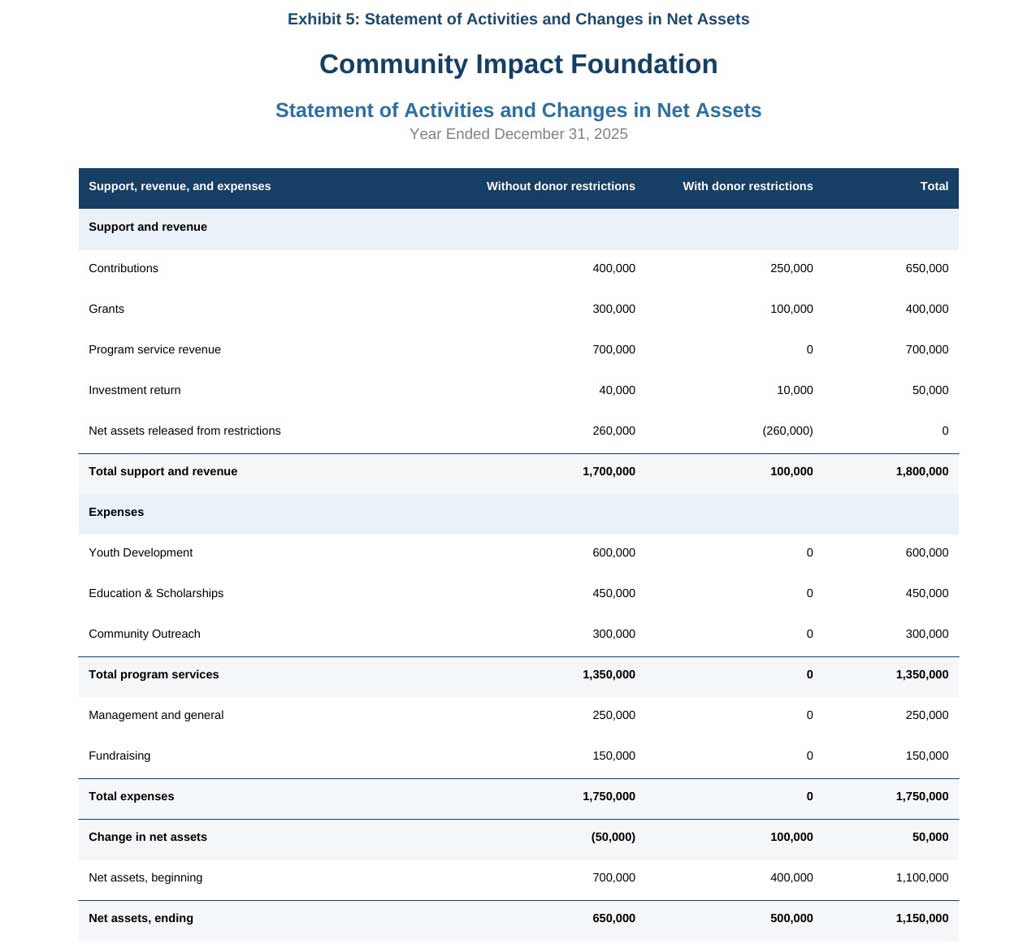1036x944 pixels.
Task: Click the 'Total' column header
Action: (x=934, y=186)
